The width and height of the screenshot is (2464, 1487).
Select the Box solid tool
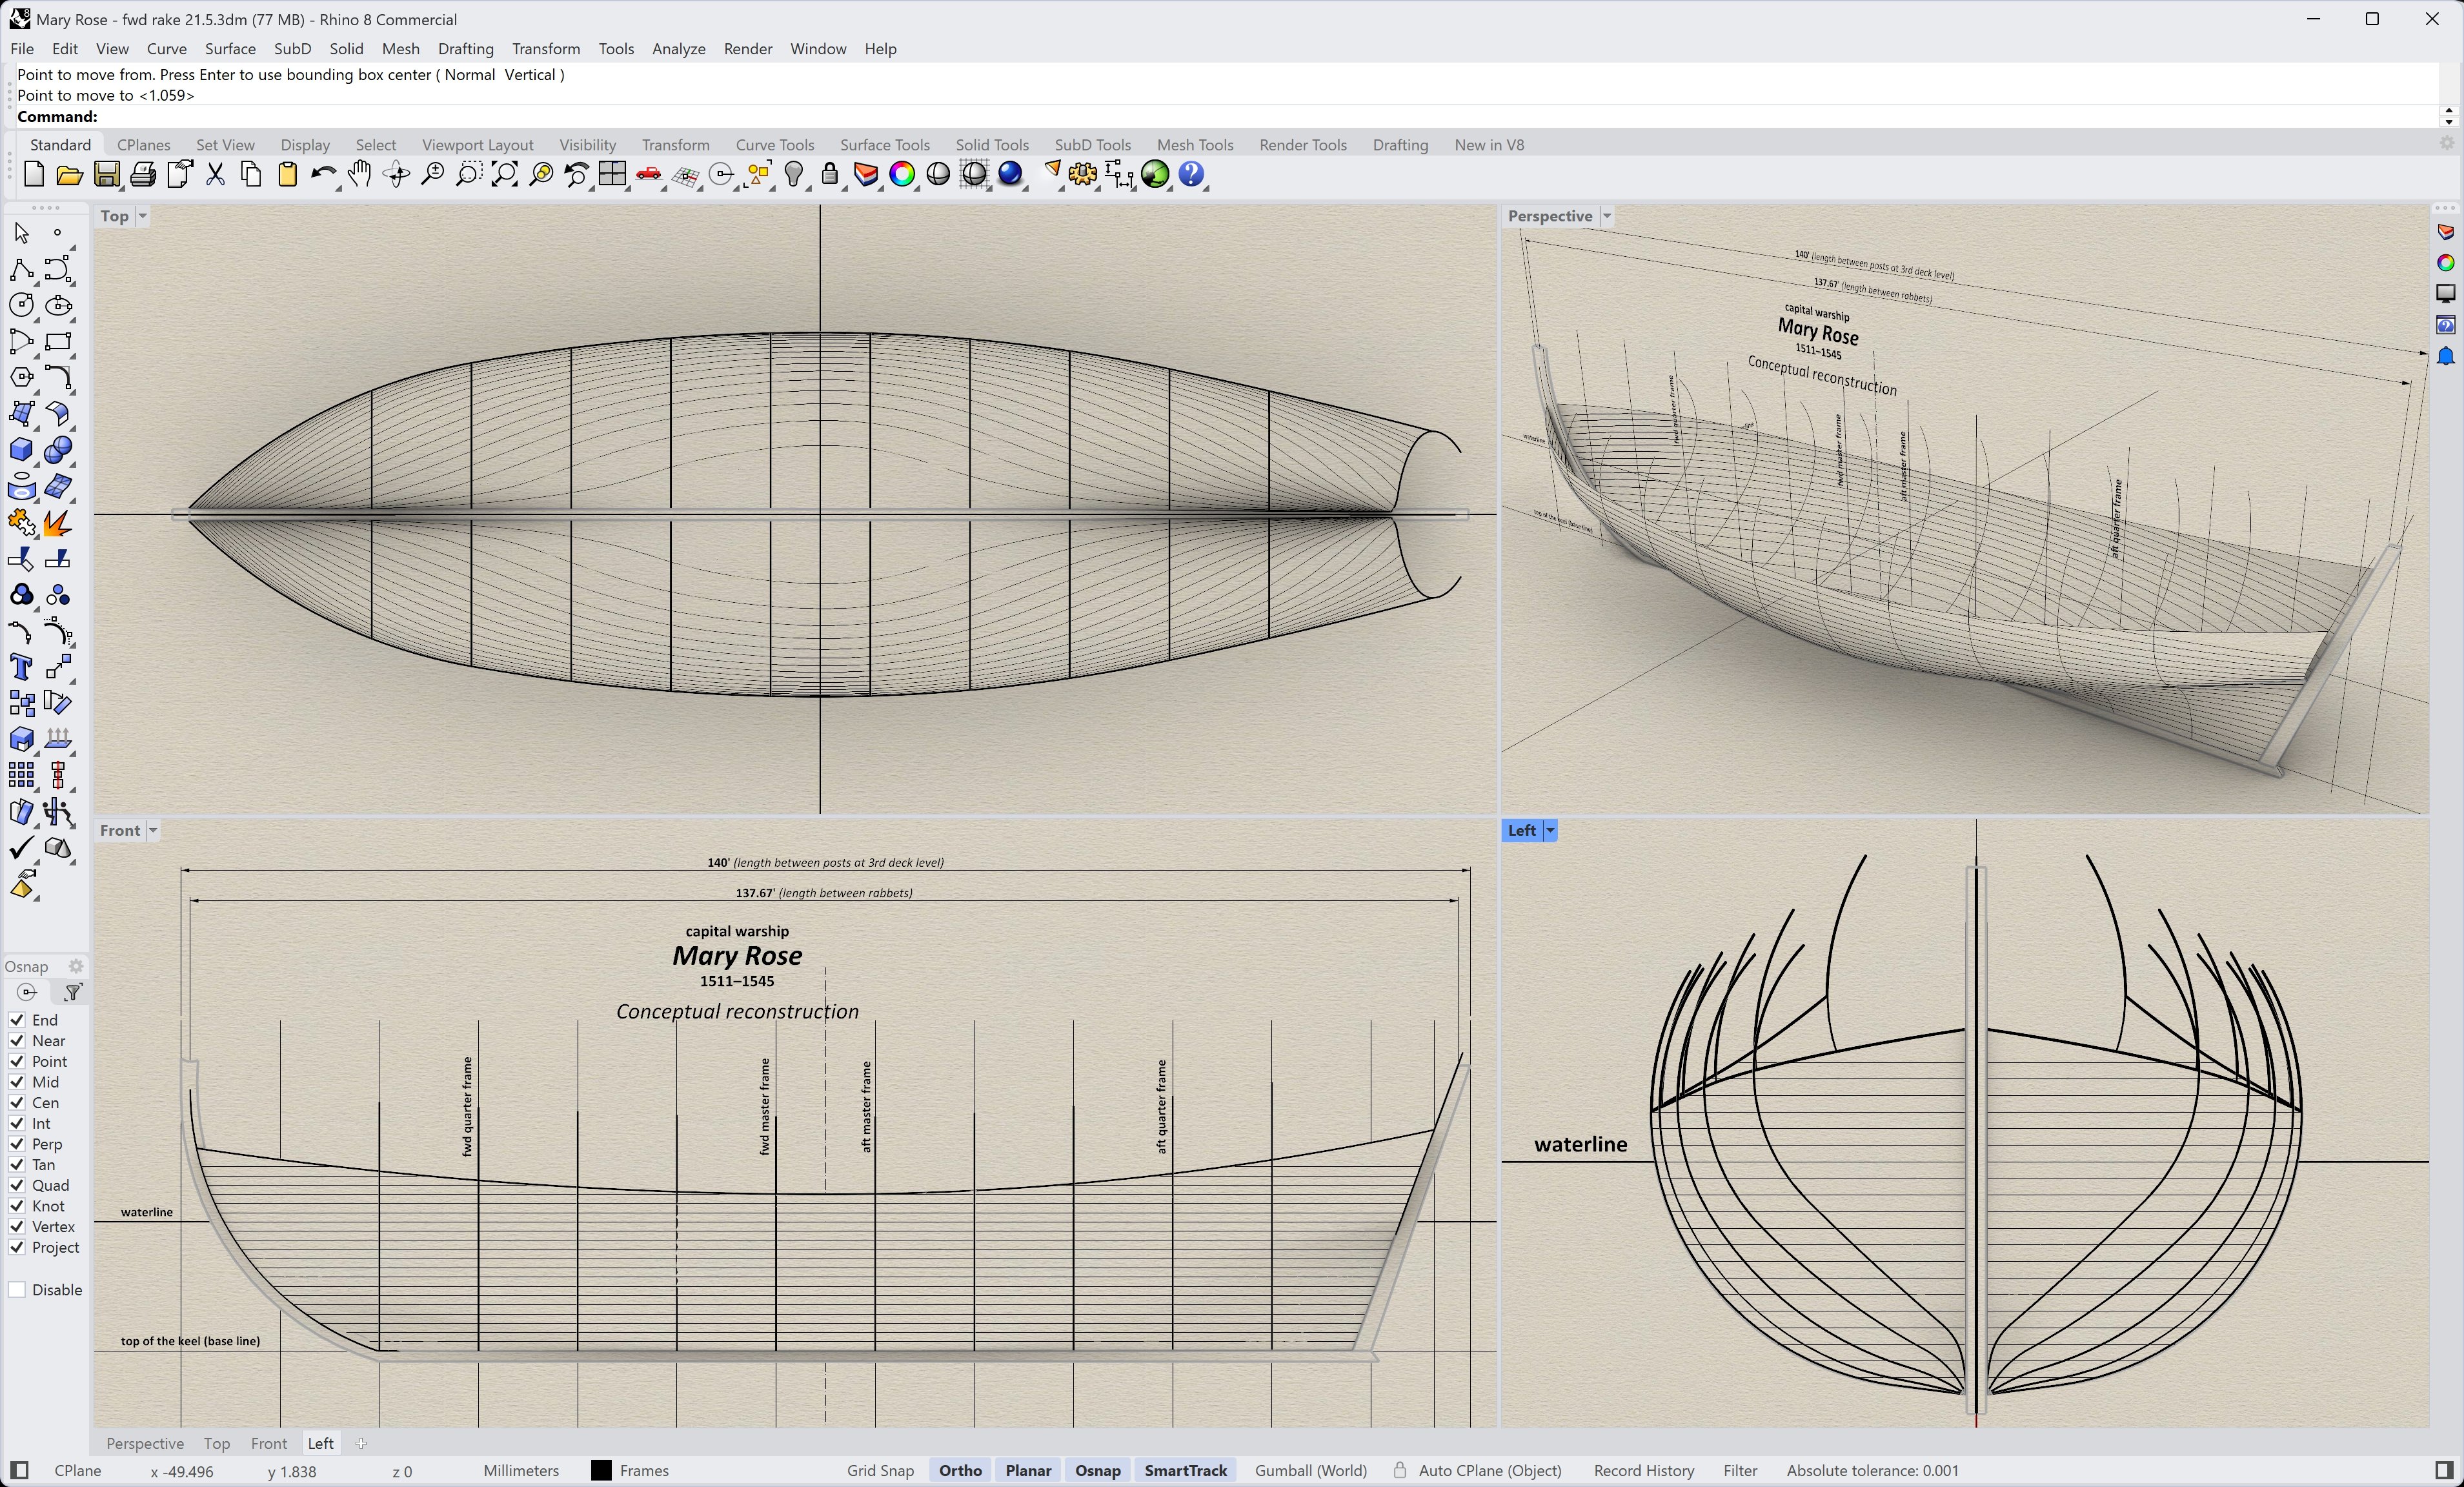[x=22, y=451]
